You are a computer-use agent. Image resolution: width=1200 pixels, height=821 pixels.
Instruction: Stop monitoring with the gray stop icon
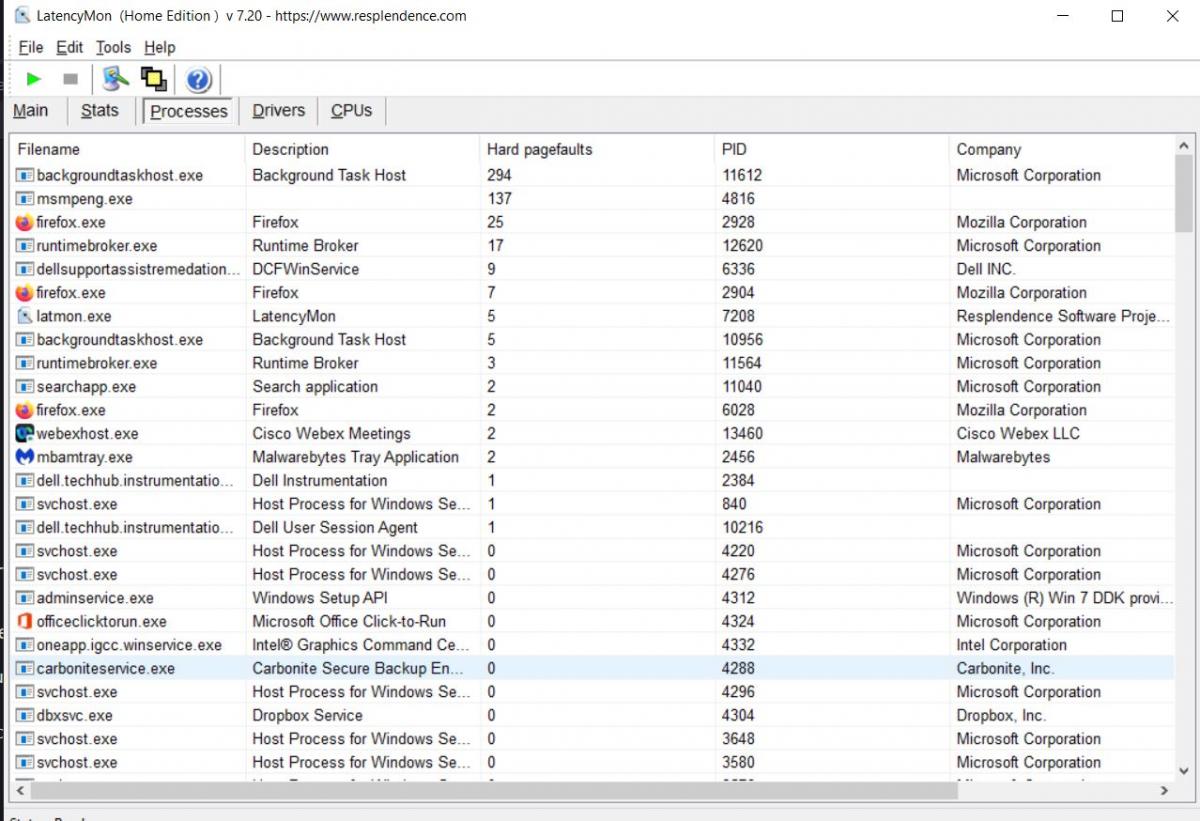(70, 79)
